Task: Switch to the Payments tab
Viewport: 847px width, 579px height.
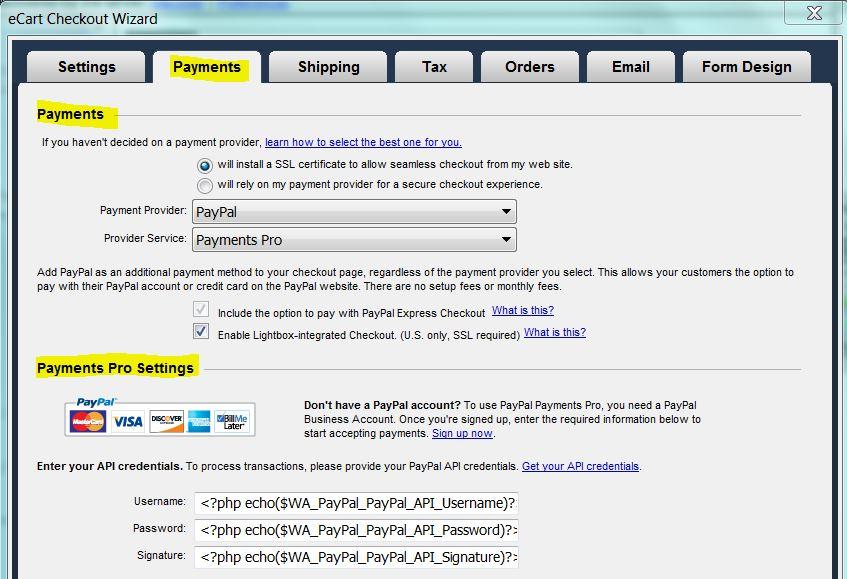Action: pyautogui.click(x=207, y=67)
